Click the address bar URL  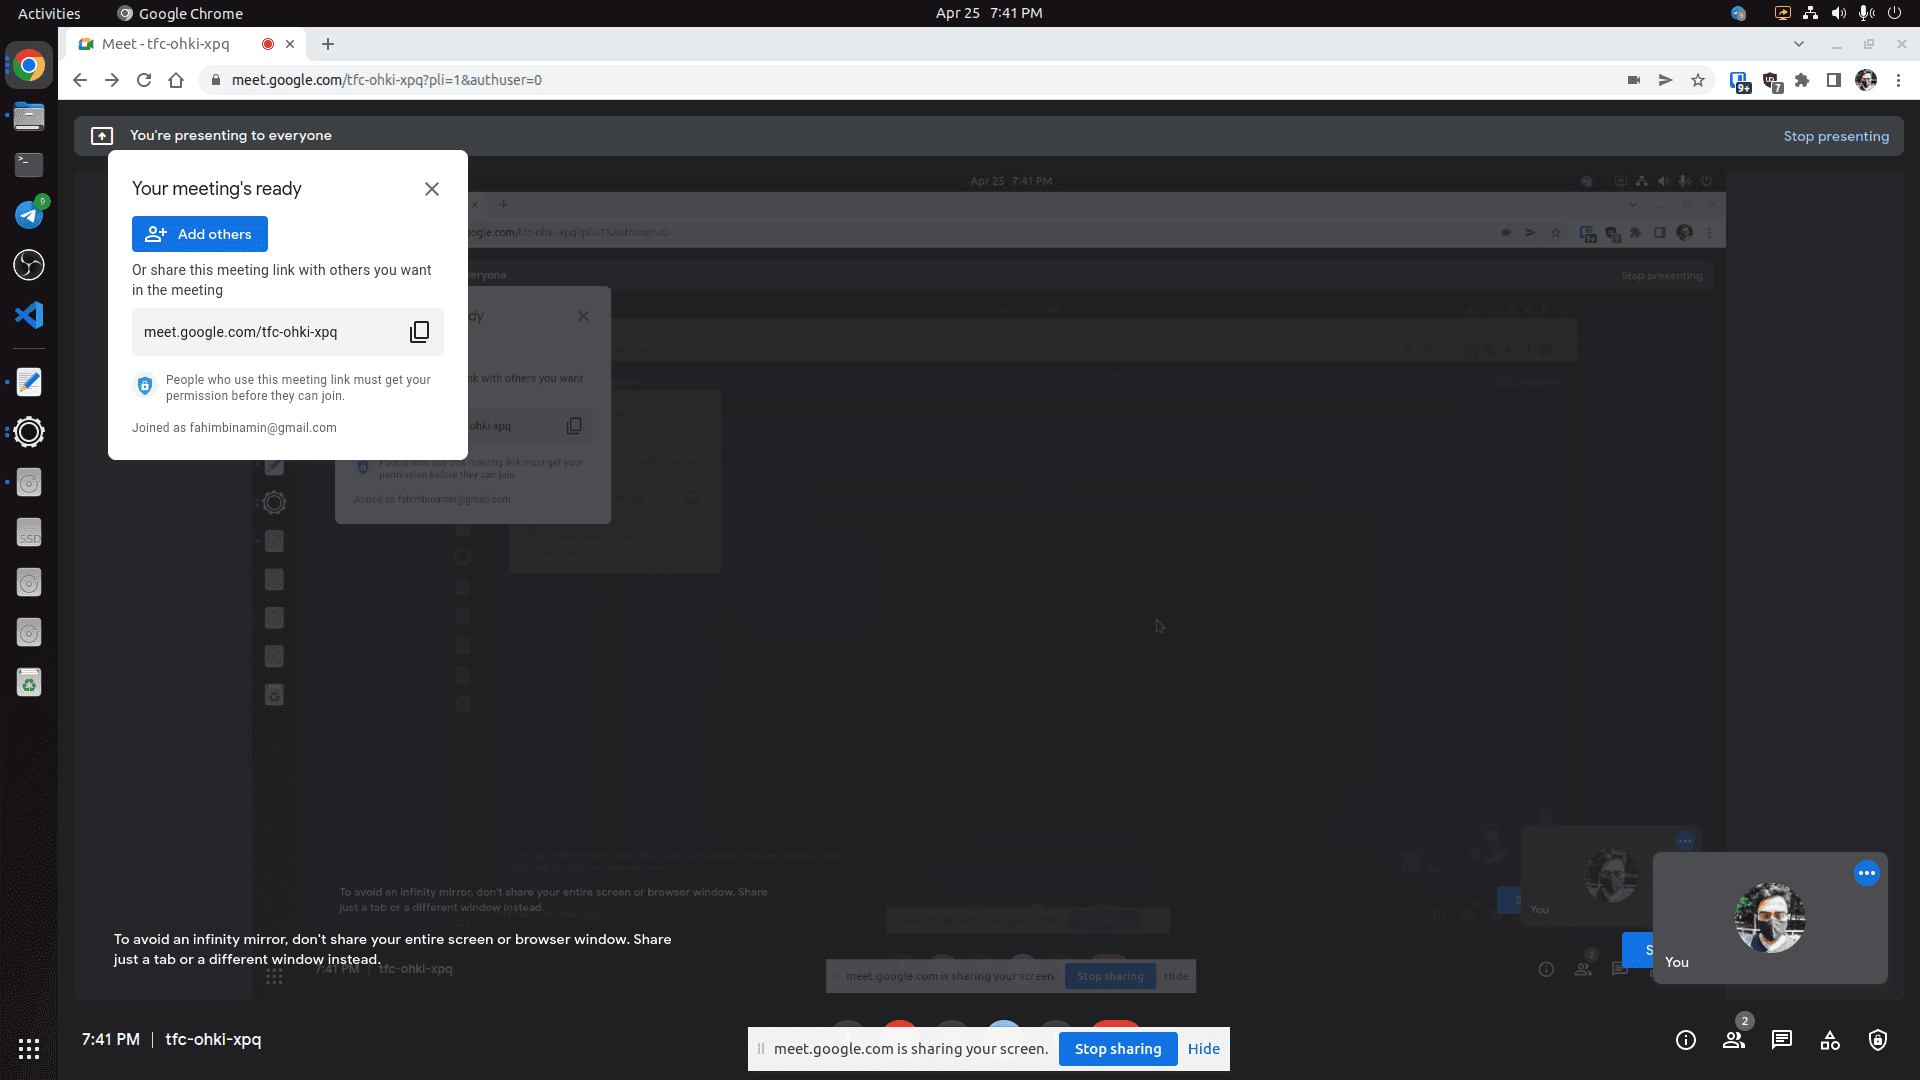coord(387,80)
